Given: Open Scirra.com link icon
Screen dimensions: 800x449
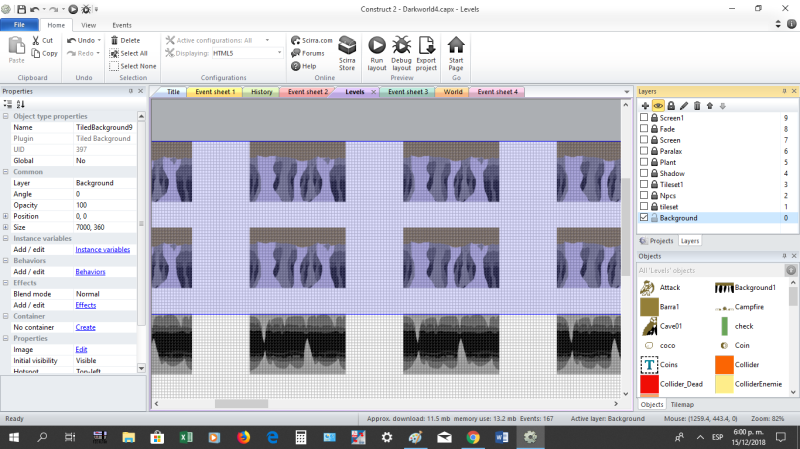Looking at the screenshot, I should click(x=295, y=40).
